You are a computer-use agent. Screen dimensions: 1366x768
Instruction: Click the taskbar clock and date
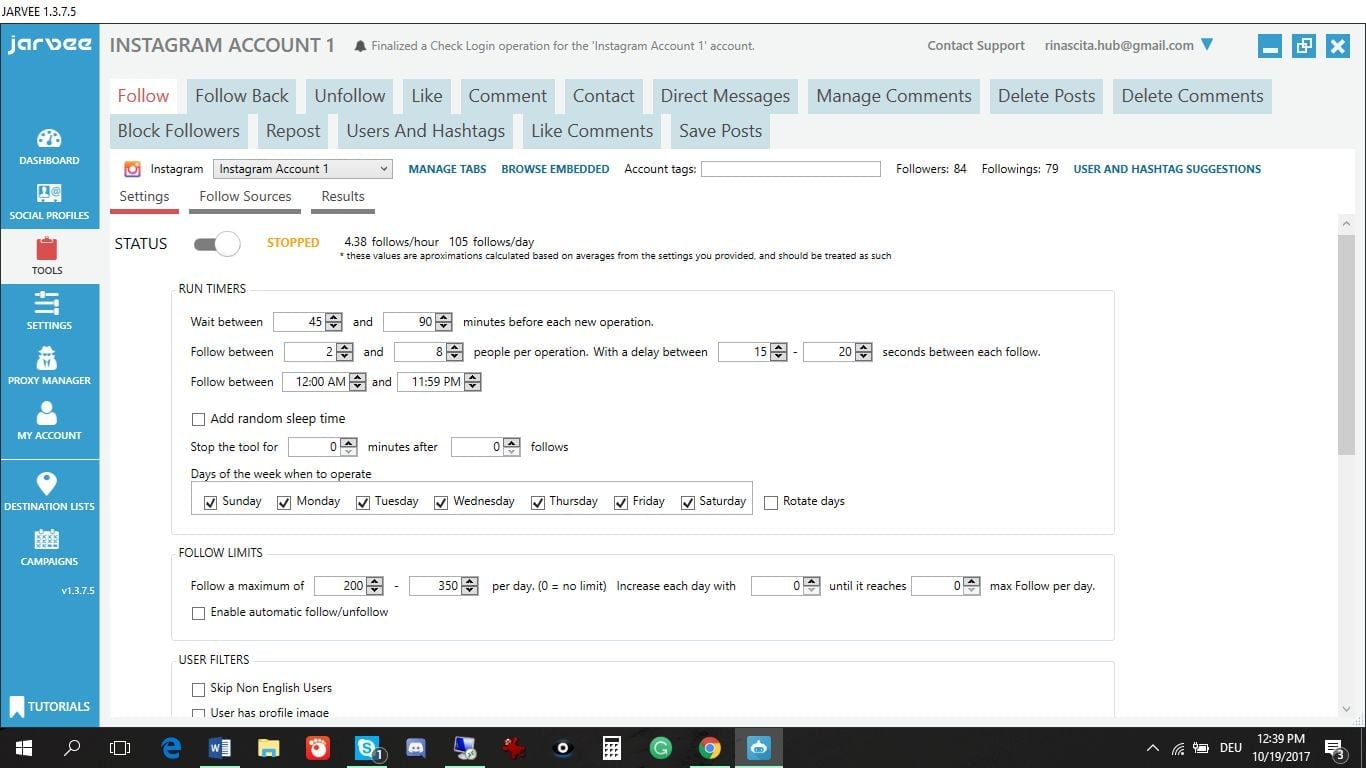tap(1281, 748)
